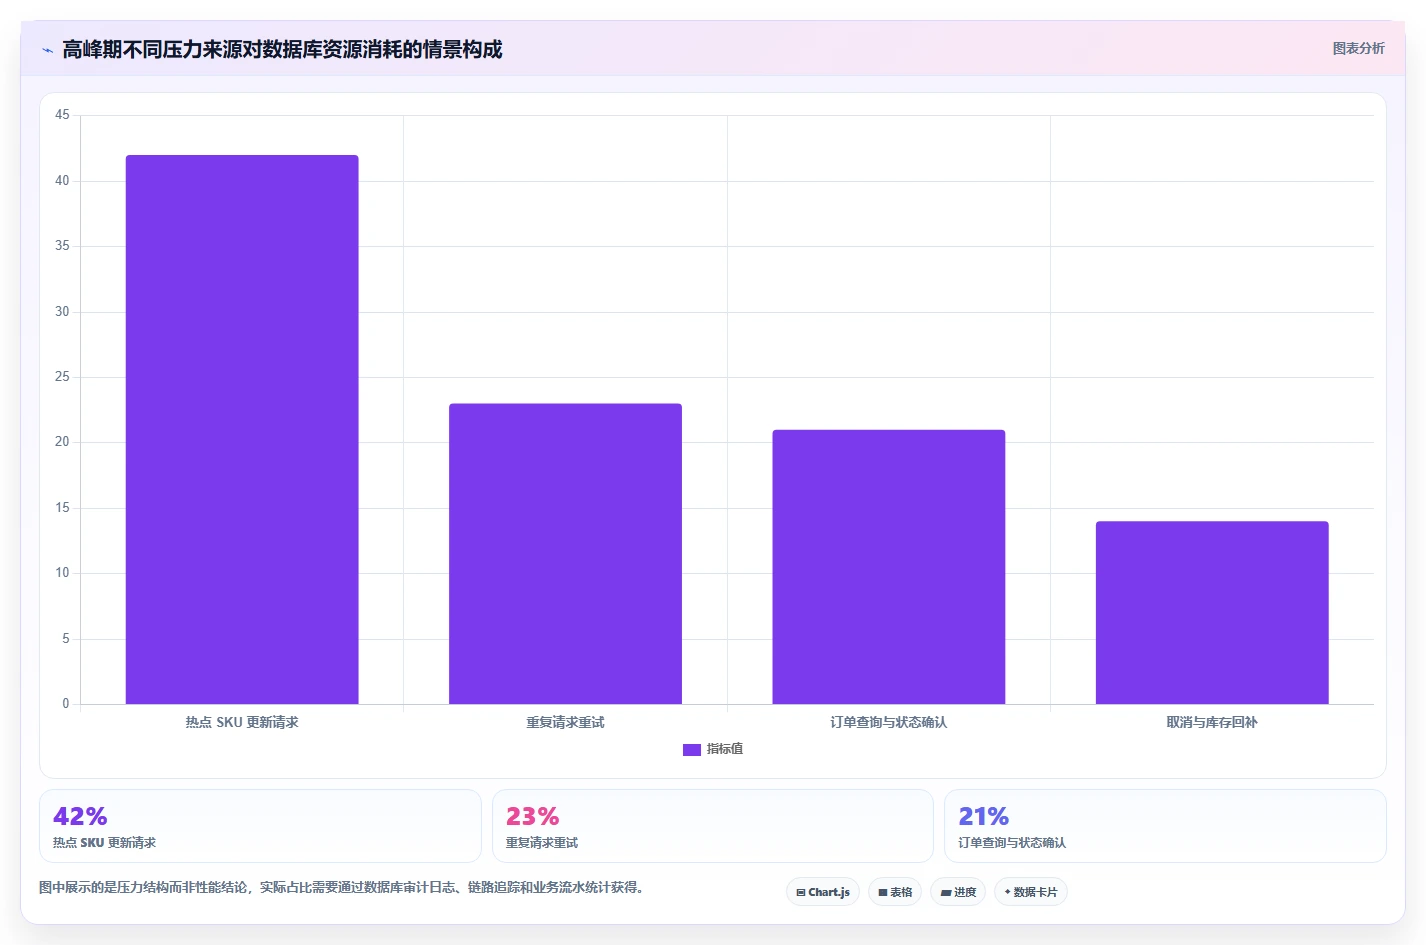Screen dimensions: 1426x945
Task: Click the 42% figure
Action: [80, 816]
